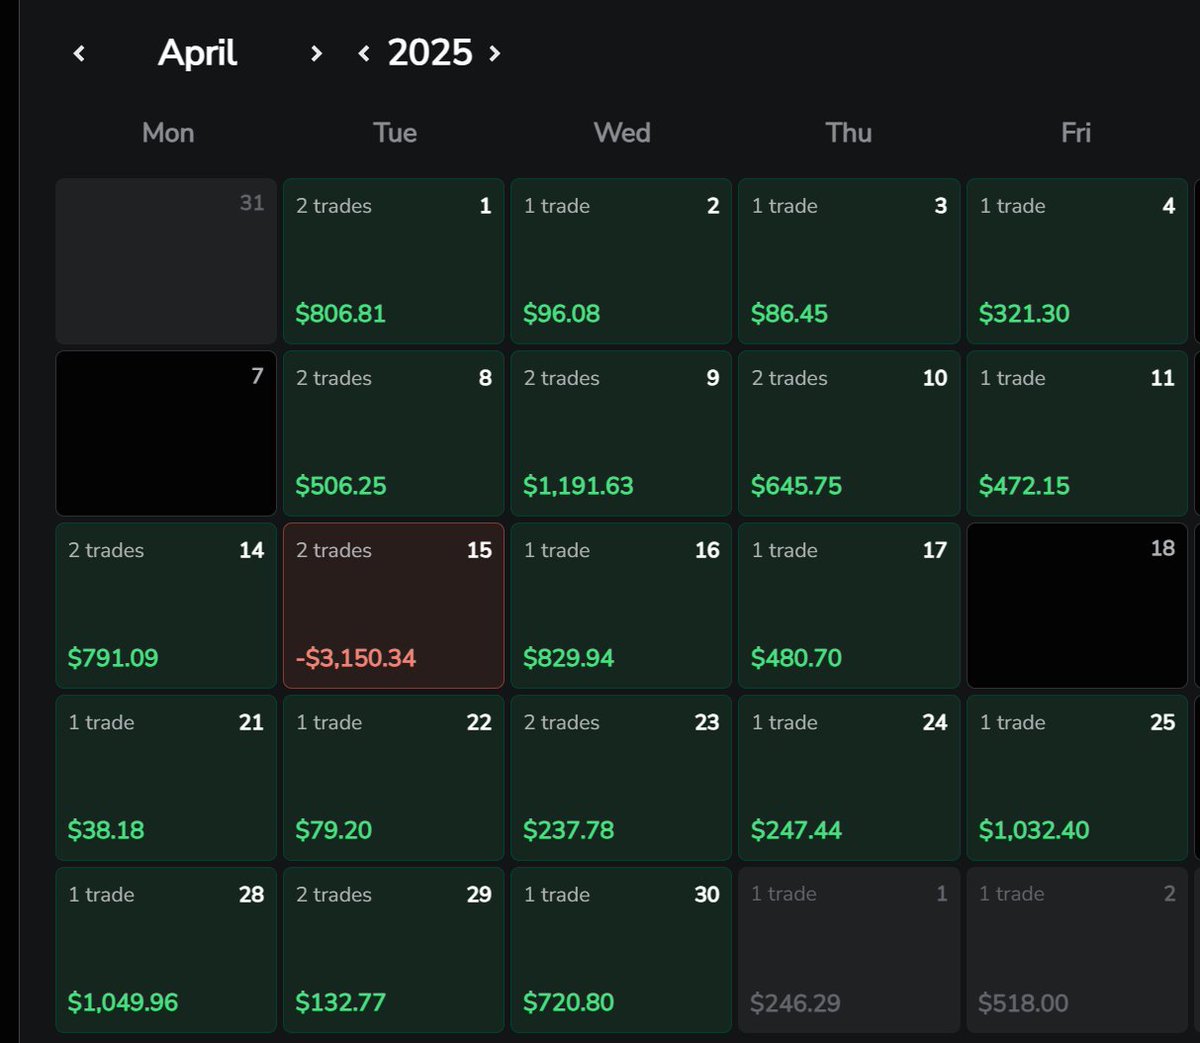The height and width of the screenshot is (1043, 1200).
Task: Click the April month label
Action: [198, 53]
